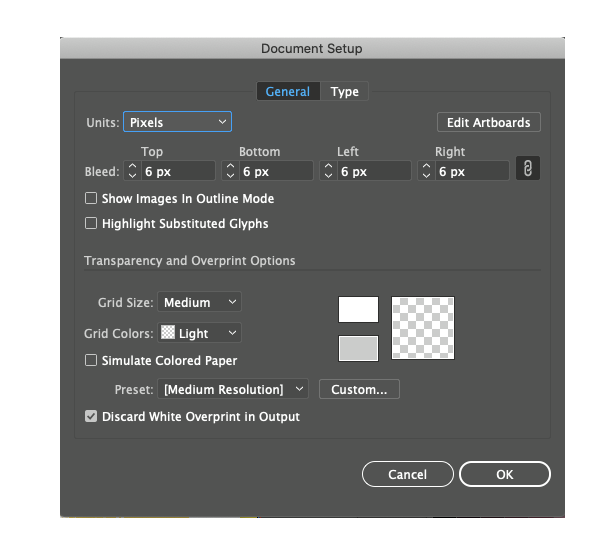Click the Top bleed stepper arrows
This screenshot has width=601, height=542.
coord(131,172)
